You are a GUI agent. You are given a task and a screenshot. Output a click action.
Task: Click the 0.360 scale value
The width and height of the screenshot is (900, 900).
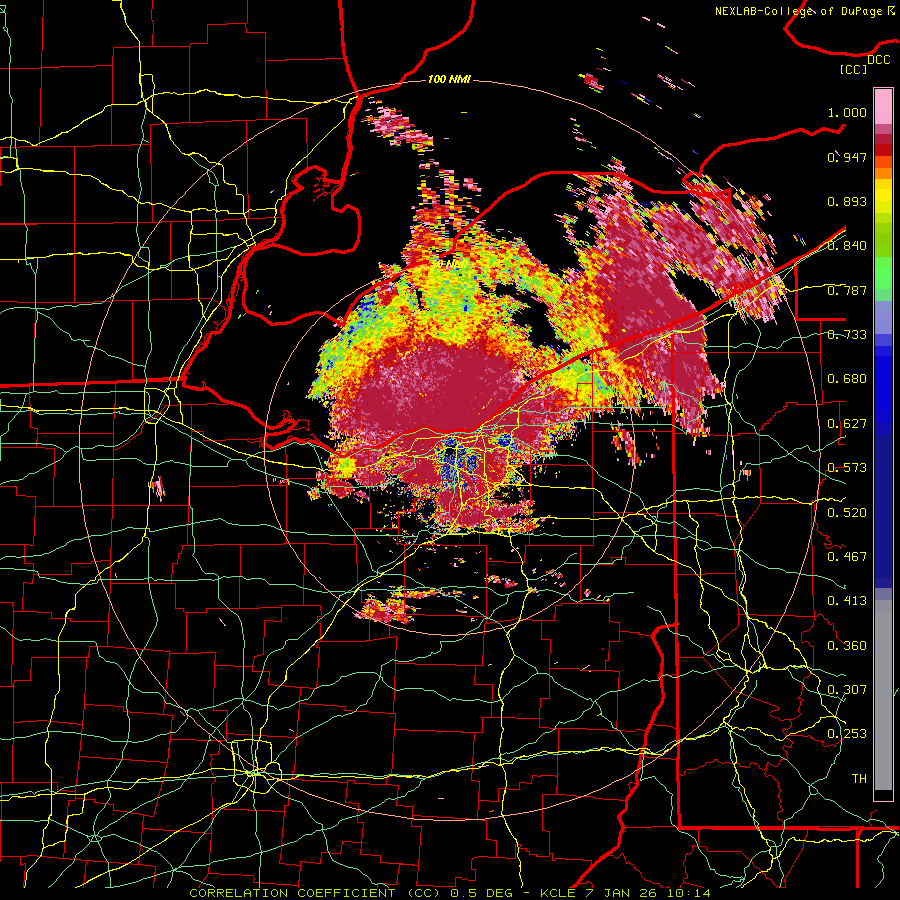(x=847, y=645)
